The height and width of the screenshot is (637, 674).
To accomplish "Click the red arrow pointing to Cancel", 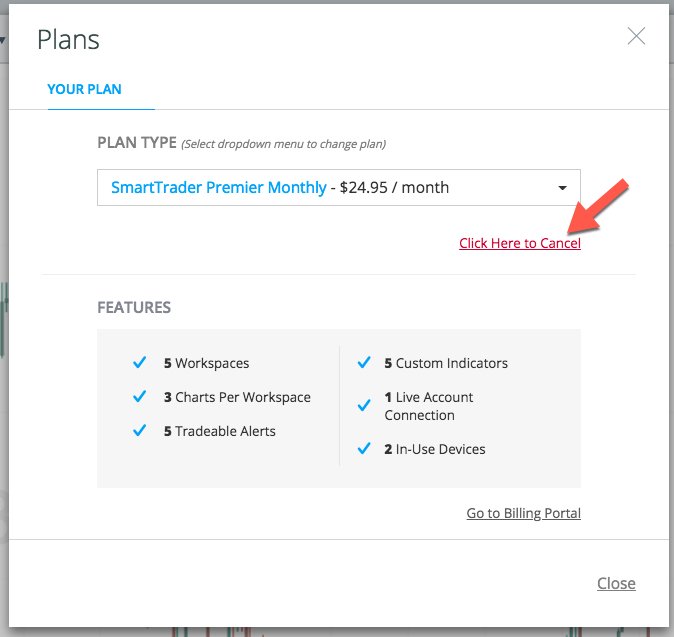I will pyautogui.click(x=597, y=206).
